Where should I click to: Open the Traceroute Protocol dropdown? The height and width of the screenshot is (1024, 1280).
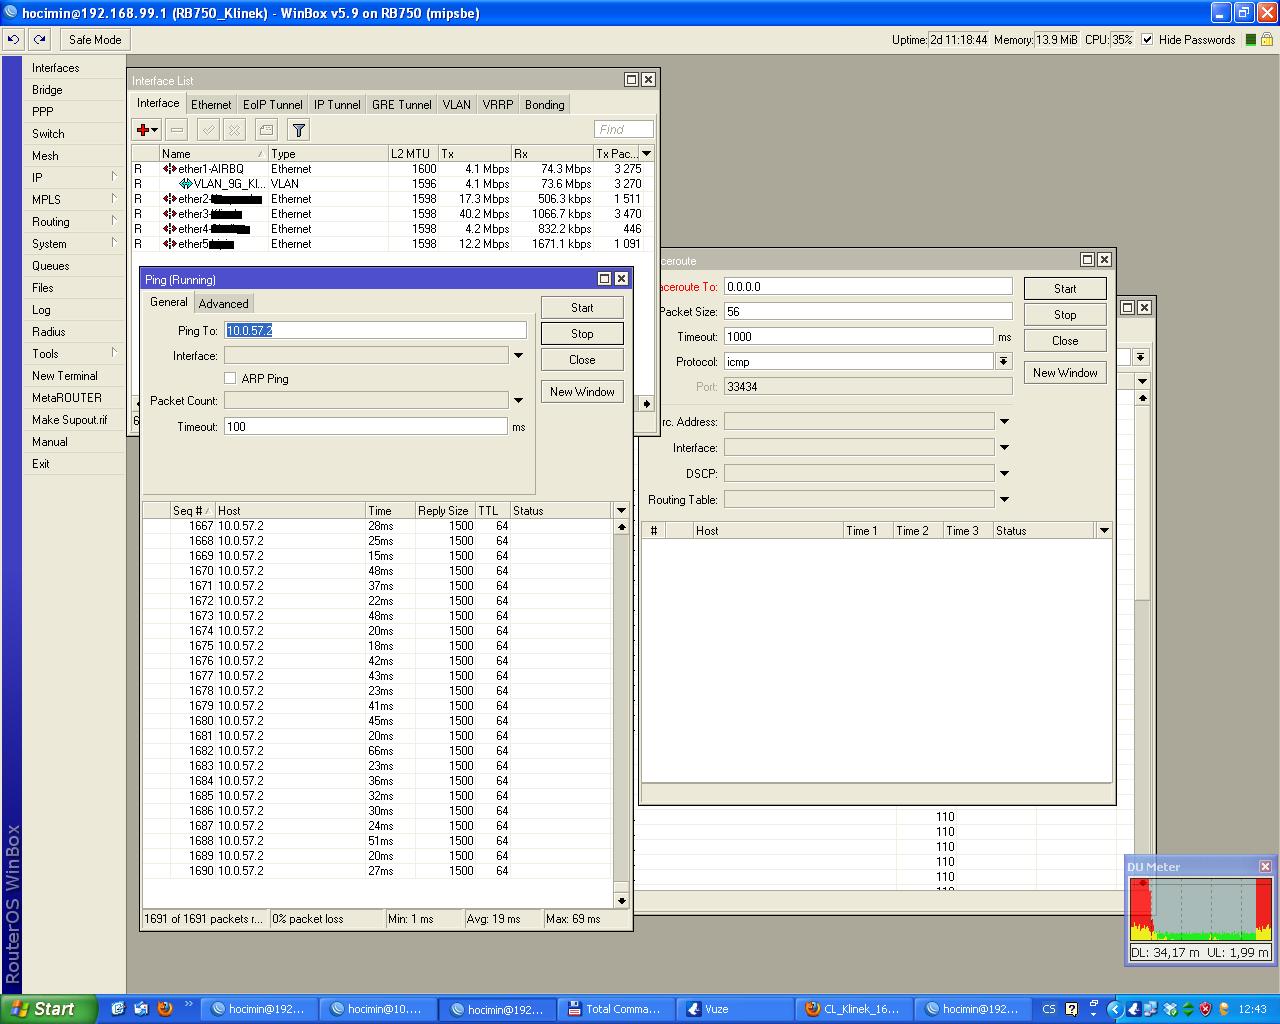(x=1003, y=361)
